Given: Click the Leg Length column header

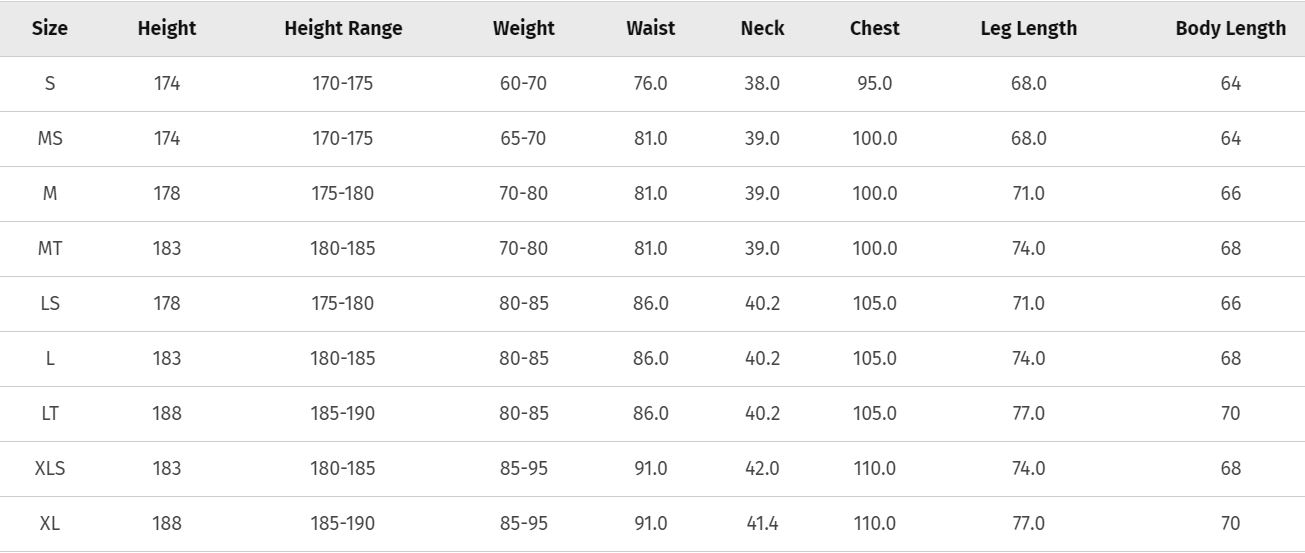Looking at the screenshot, I should (x=1029, y=28).
